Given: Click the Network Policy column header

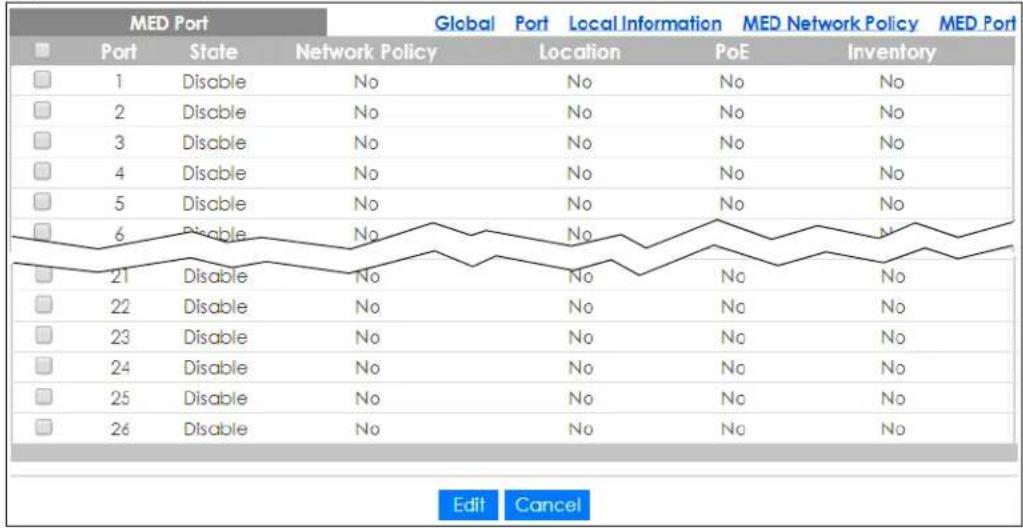Looking at the screenshot, I should [366, 52].
